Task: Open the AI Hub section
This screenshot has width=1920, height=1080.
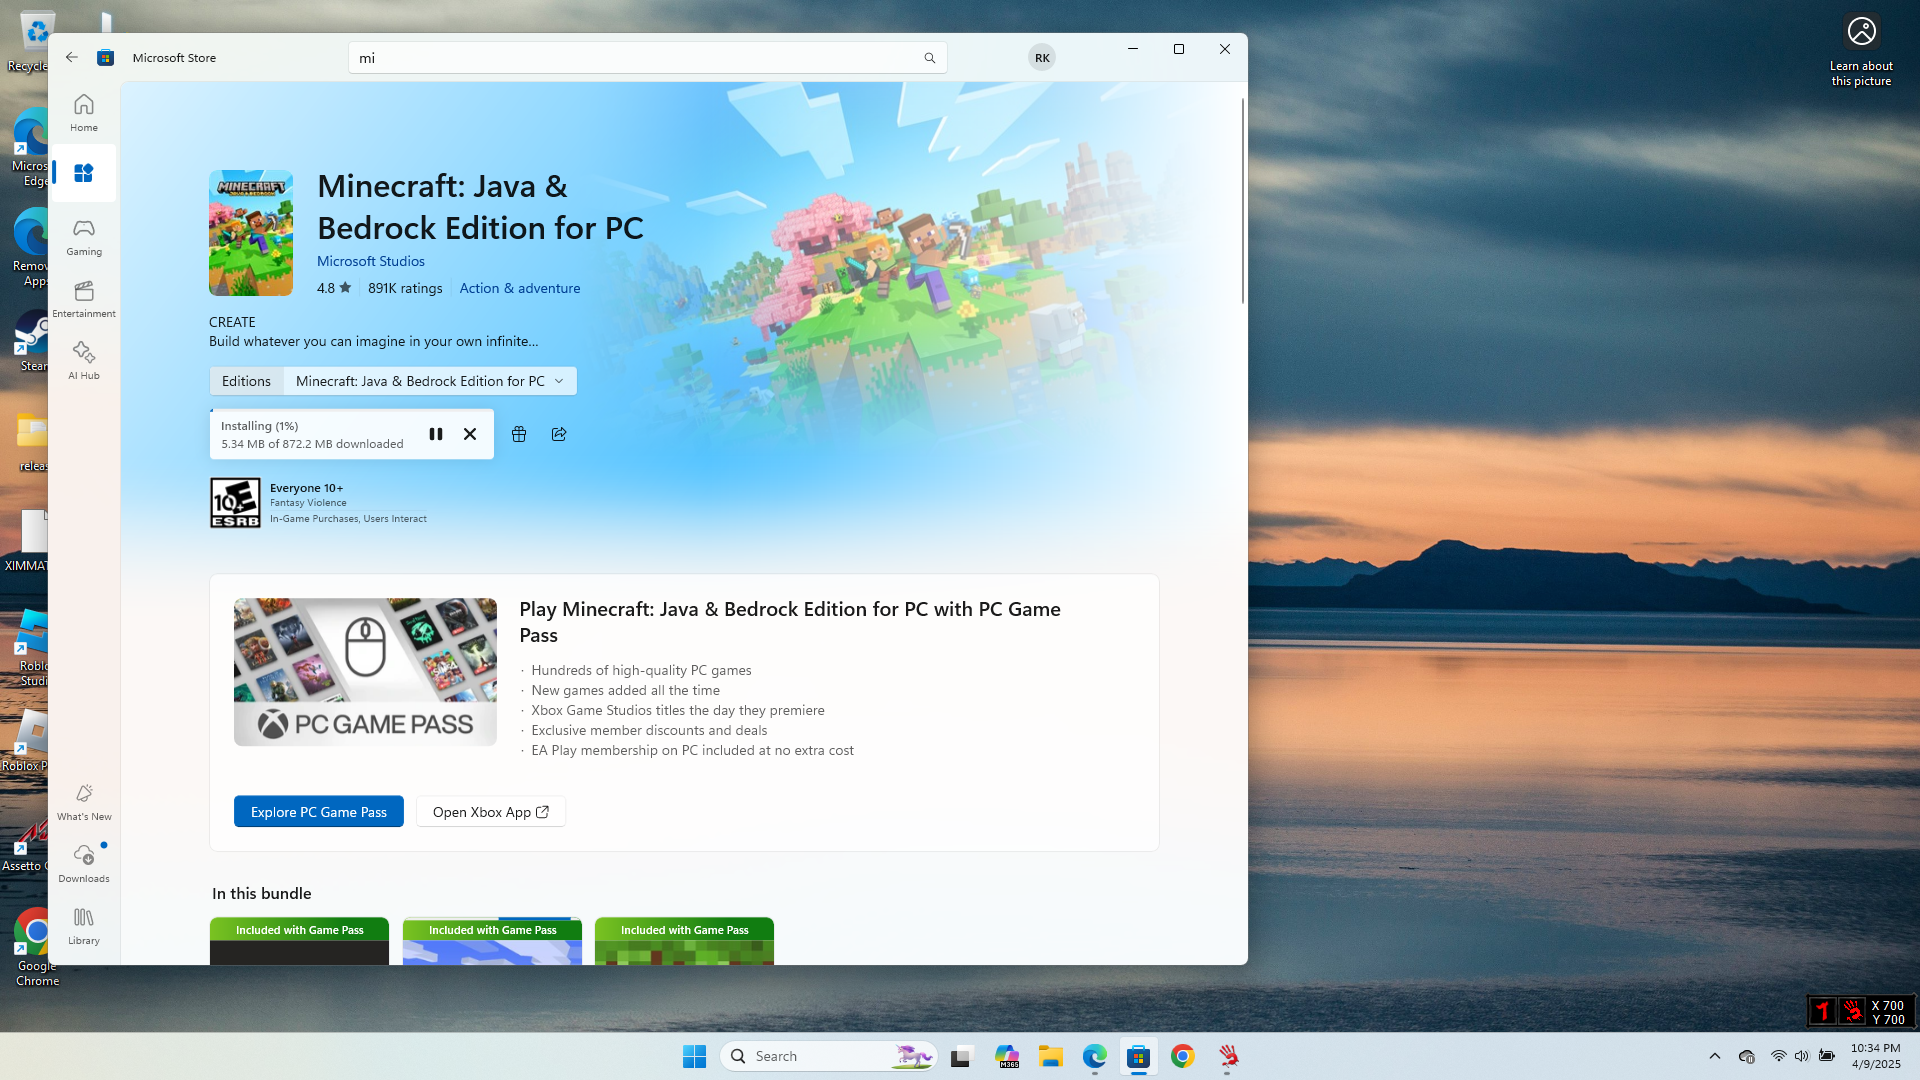Action: coord(84,361)
